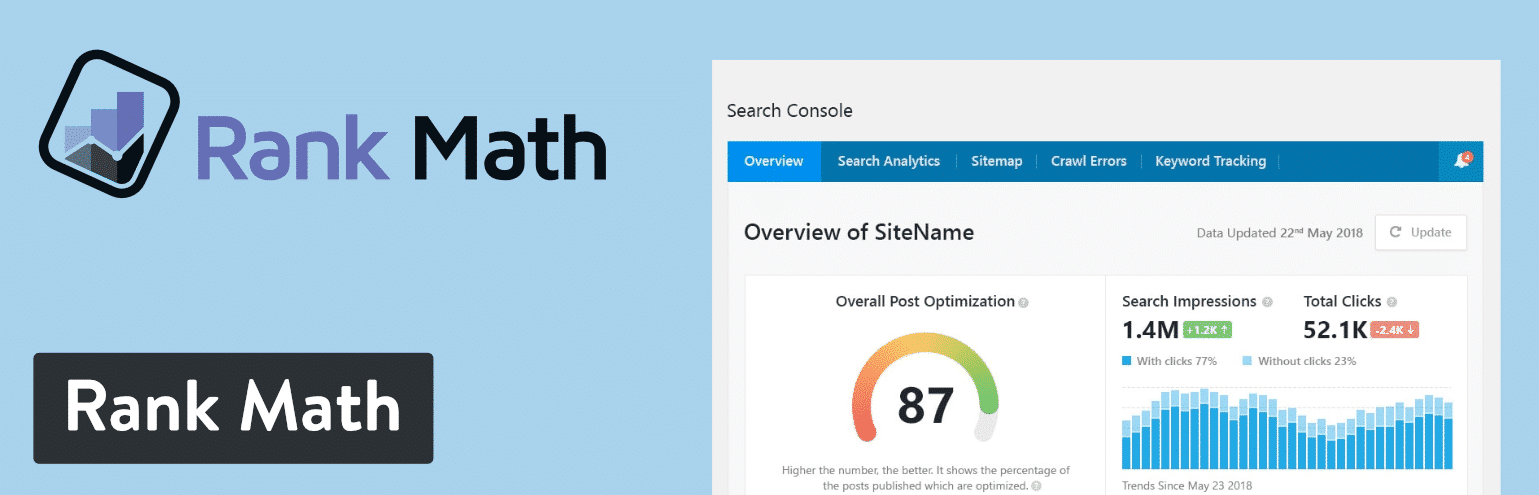Switch to the Overview tab
This screenshot has width=1539, height=495.
click(774, 161)
